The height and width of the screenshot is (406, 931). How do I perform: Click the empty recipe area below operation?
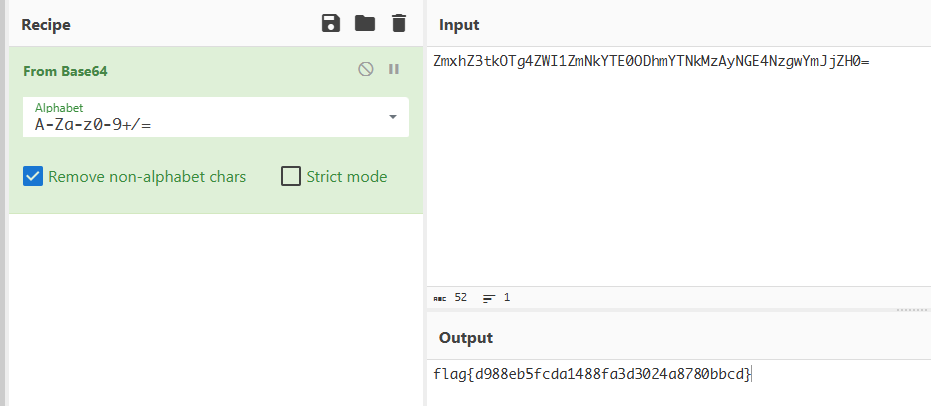(215, 310)
